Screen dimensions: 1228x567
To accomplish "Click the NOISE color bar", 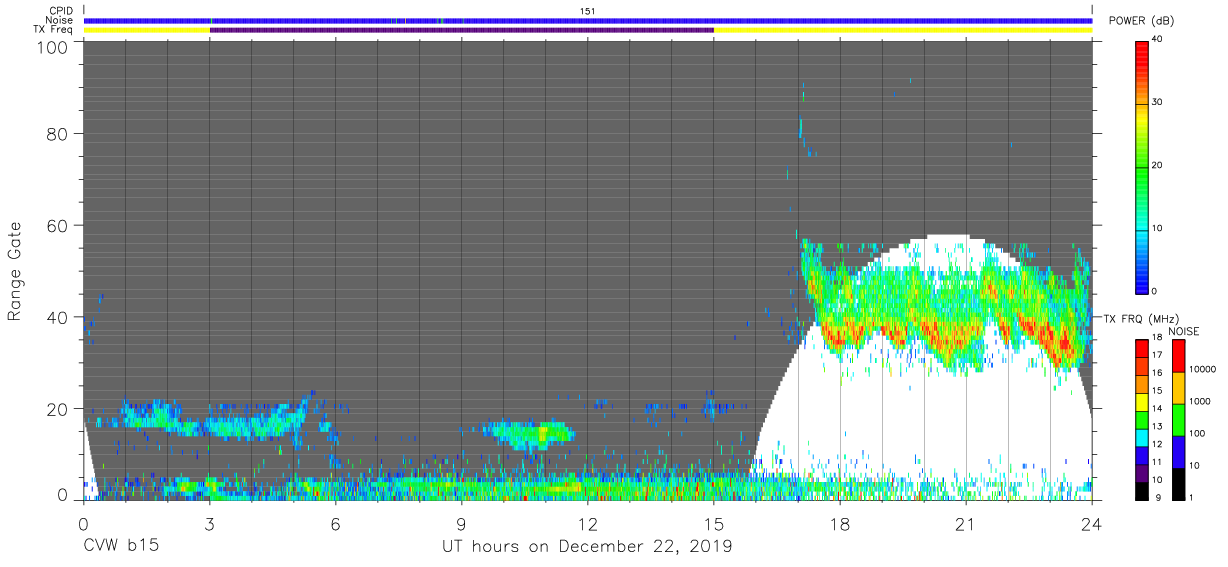I will 1177,418.
